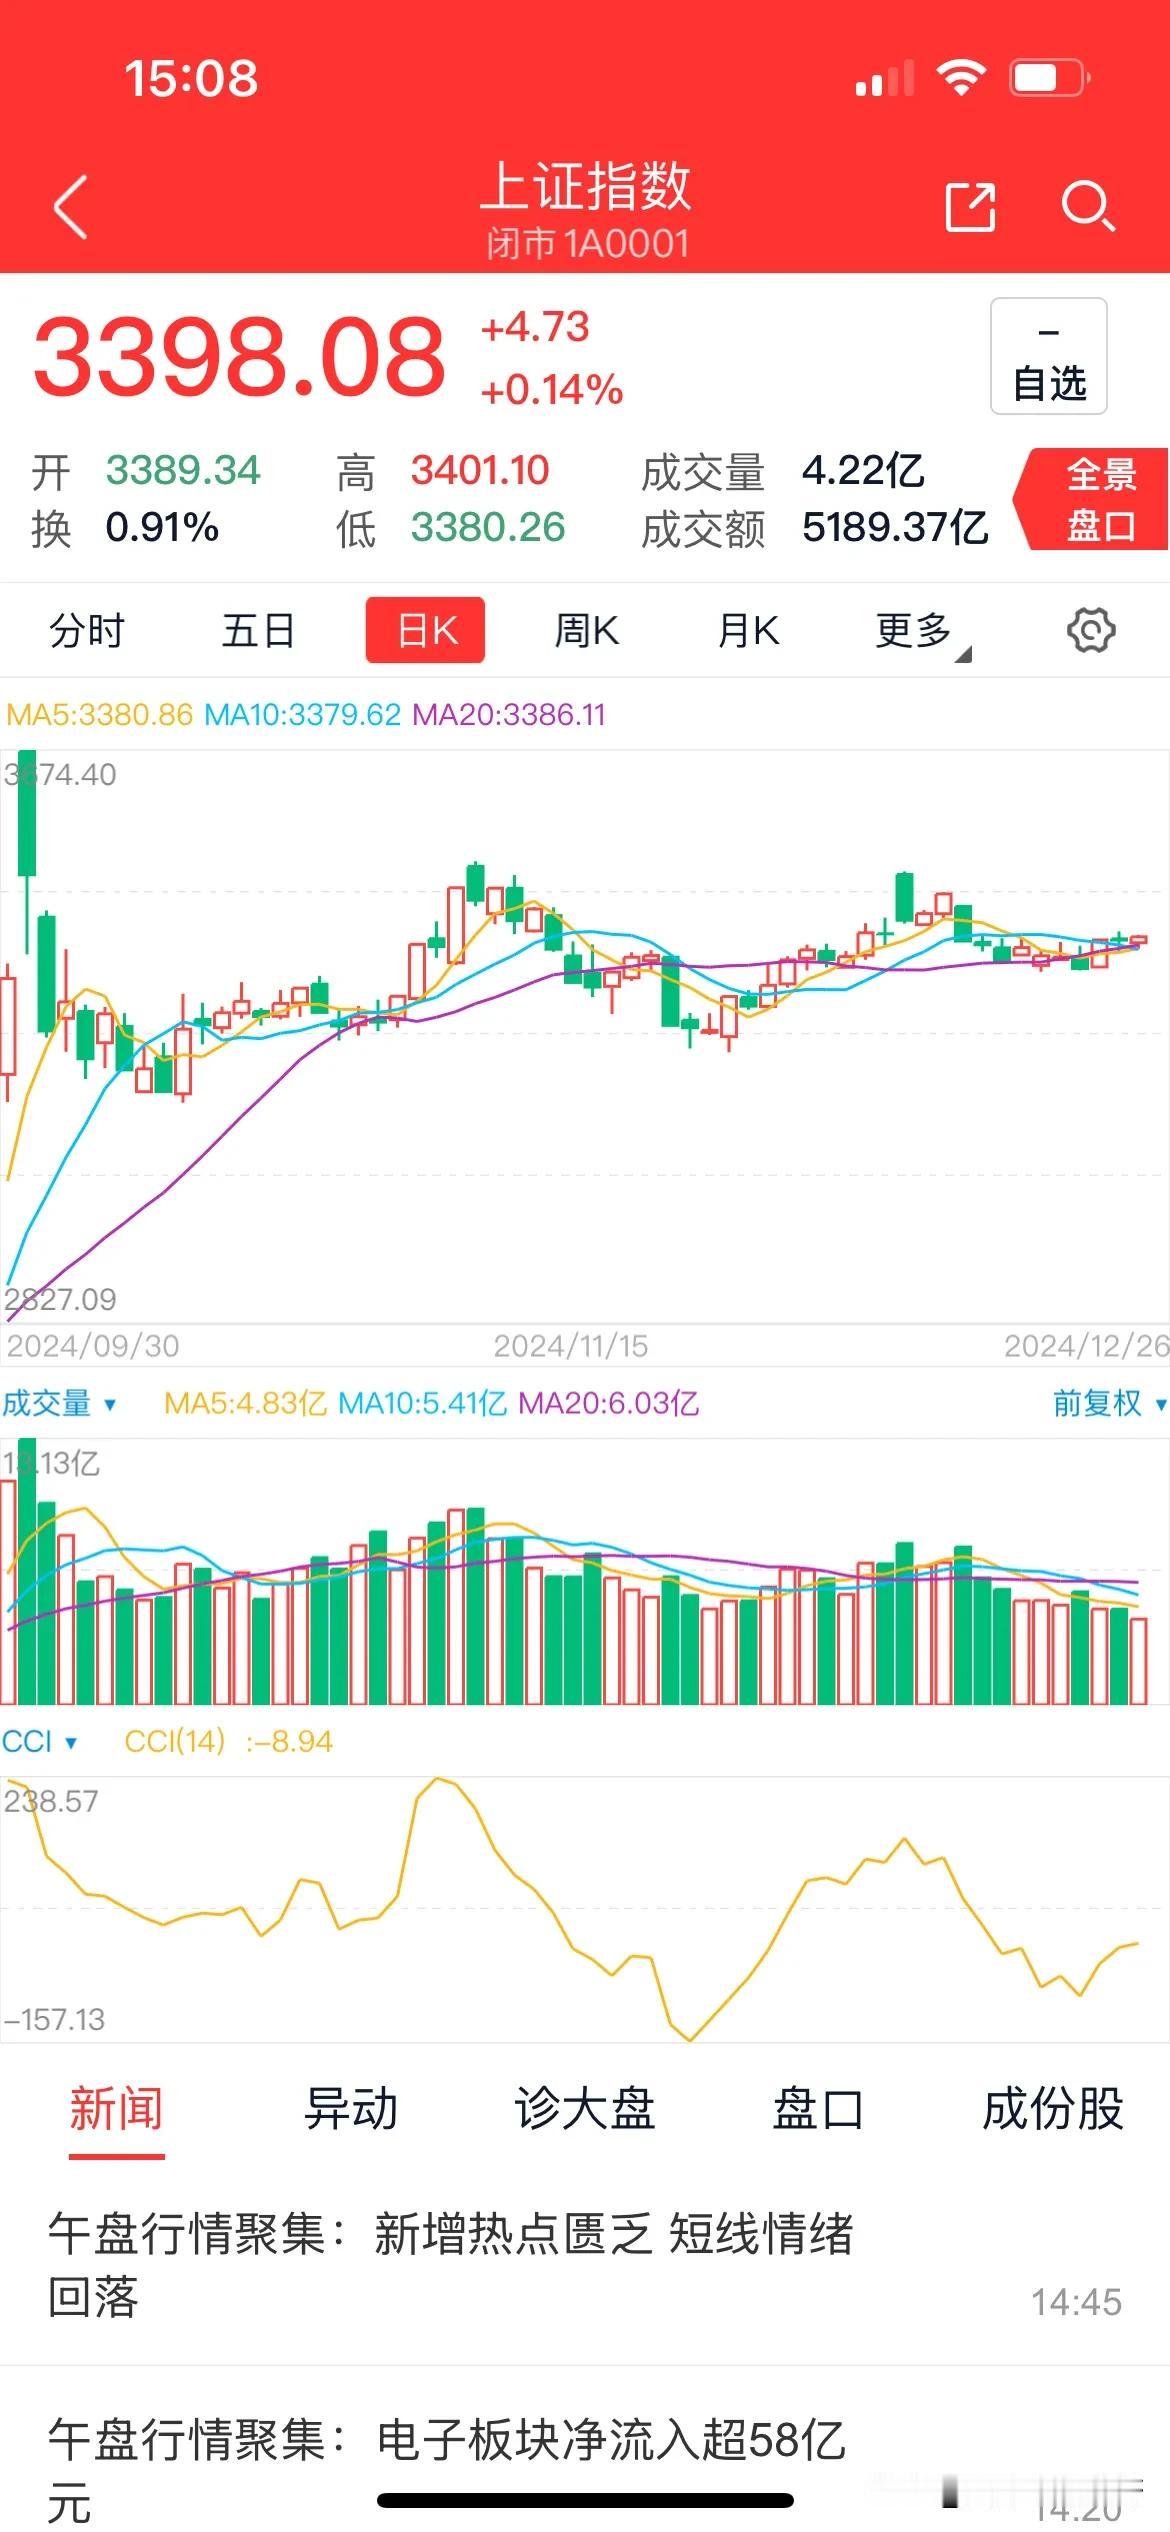The image size is (1170, 2532).
Task: Tap the 15:08 status bar clock
Action: 191,78
